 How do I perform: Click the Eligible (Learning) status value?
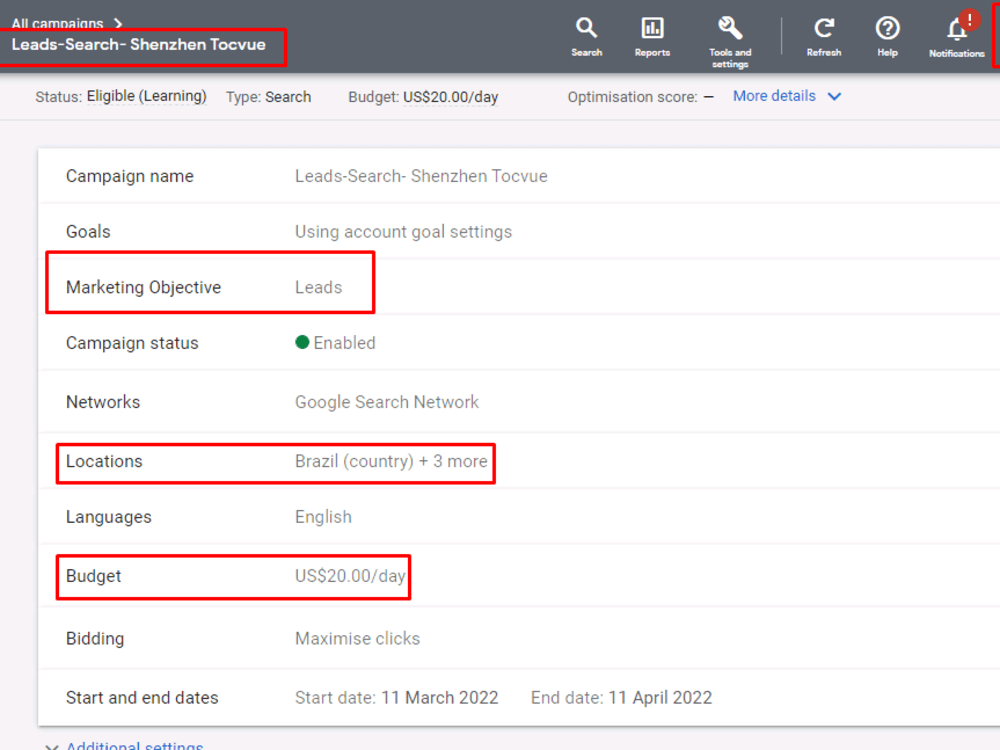(147, 96)
